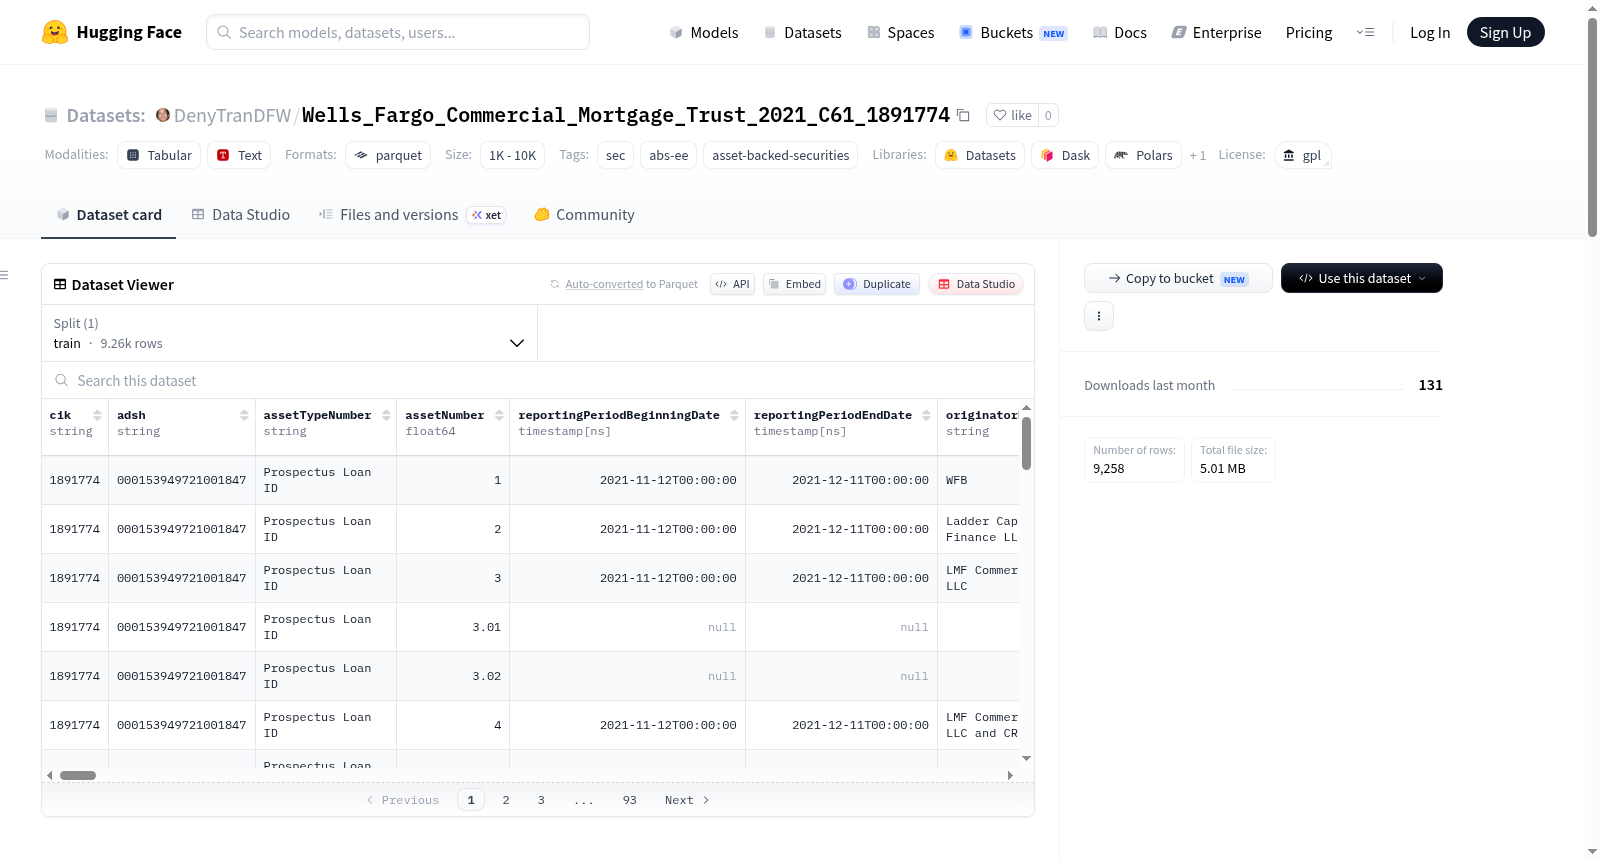Select the 1K - 10K size tag
Image resolution: width=1600 pixels, height=861 pixels.
point(512,155)
